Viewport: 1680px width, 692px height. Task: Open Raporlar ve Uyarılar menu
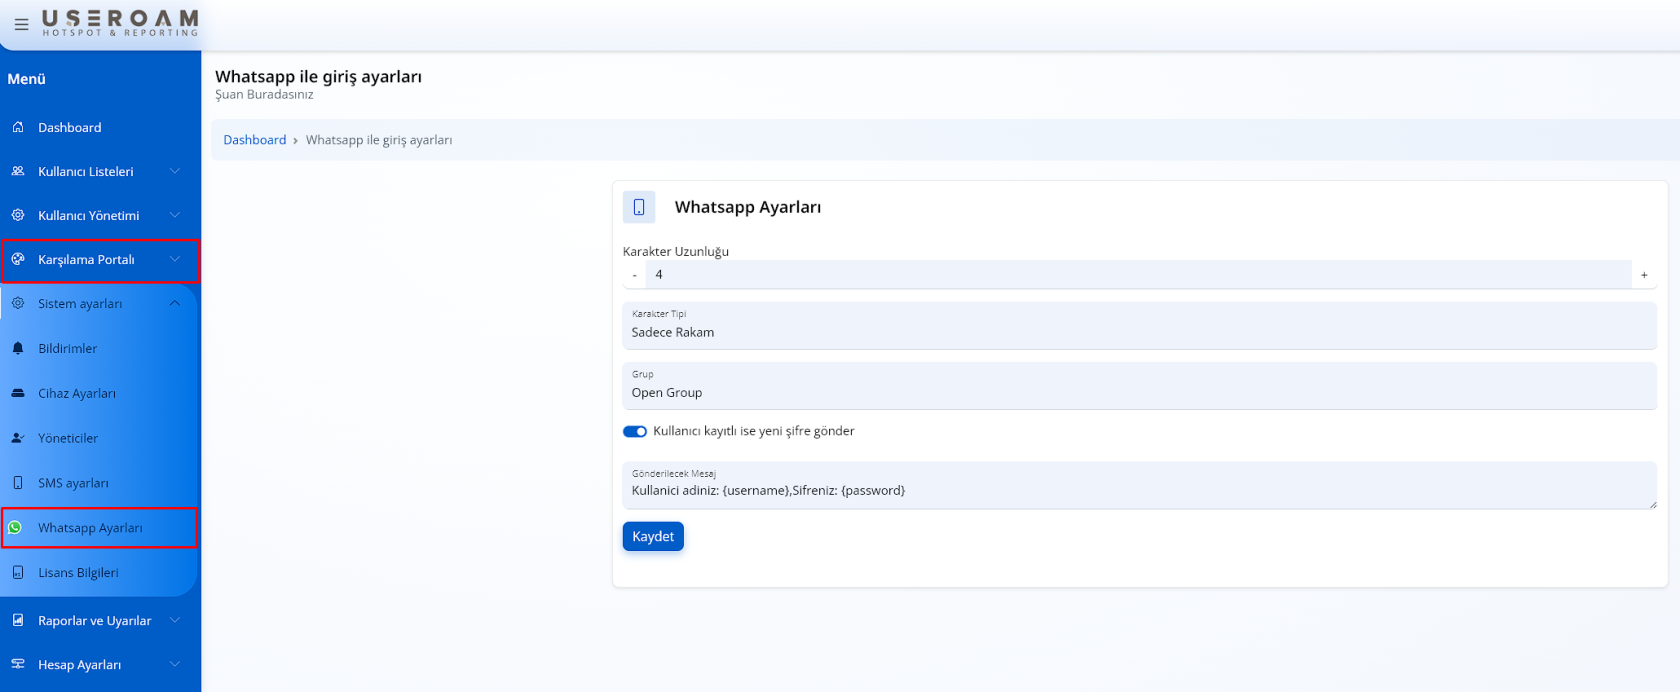[95, 621]
